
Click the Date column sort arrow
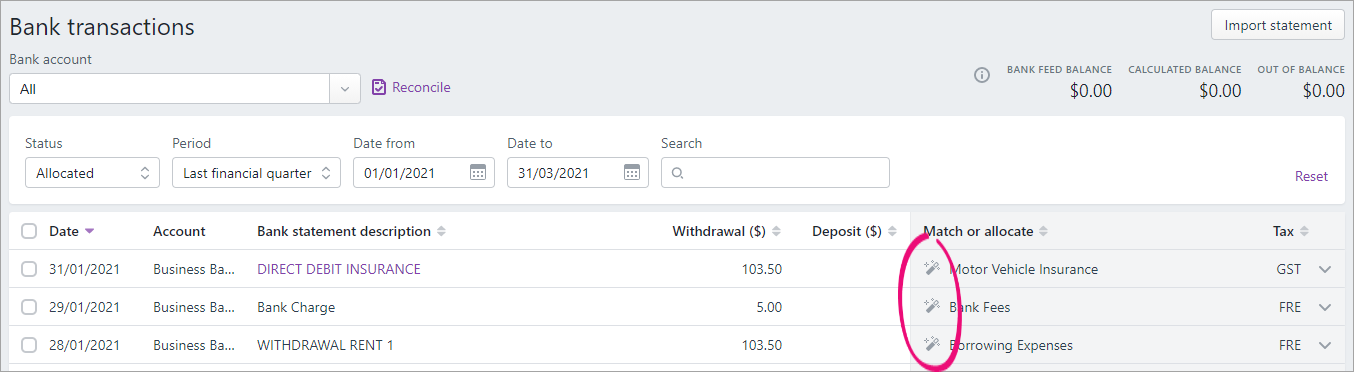click(x=90, y=231)
